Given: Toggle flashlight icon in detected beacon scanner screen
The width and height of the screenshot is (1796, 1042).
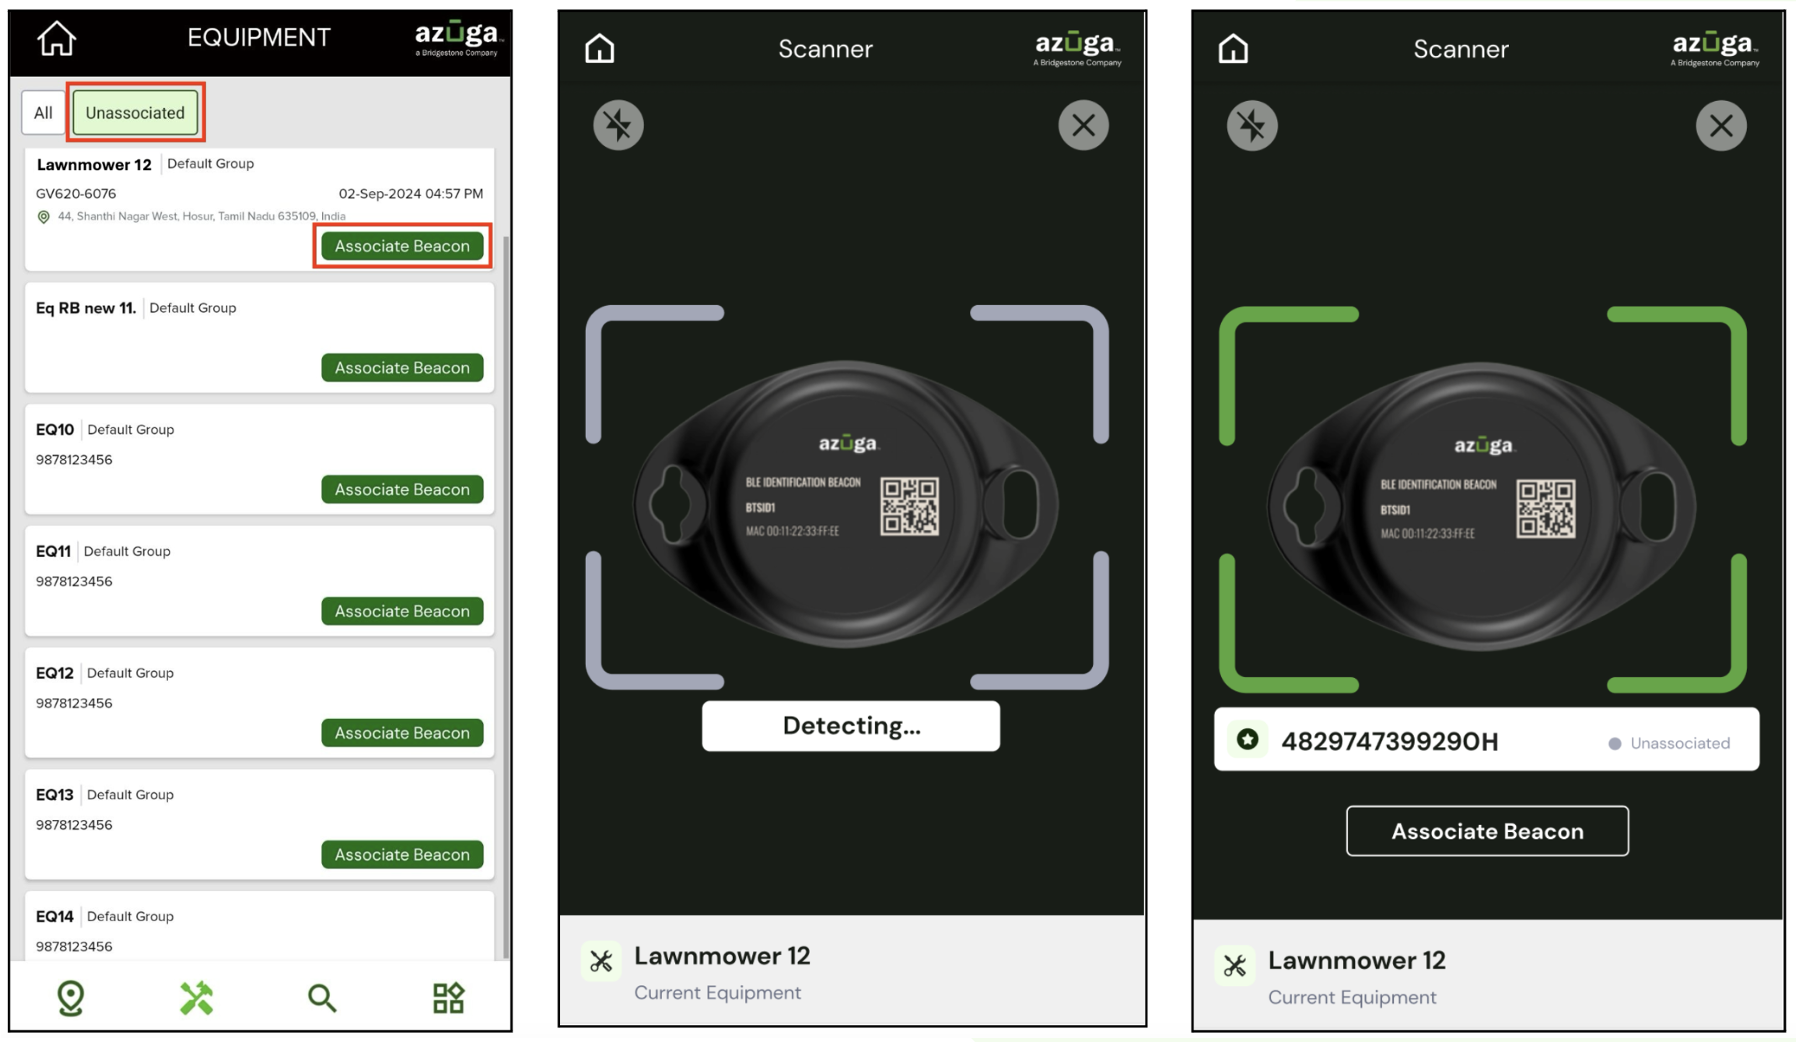Looking at the screenshot, I should coord(1252,125).
